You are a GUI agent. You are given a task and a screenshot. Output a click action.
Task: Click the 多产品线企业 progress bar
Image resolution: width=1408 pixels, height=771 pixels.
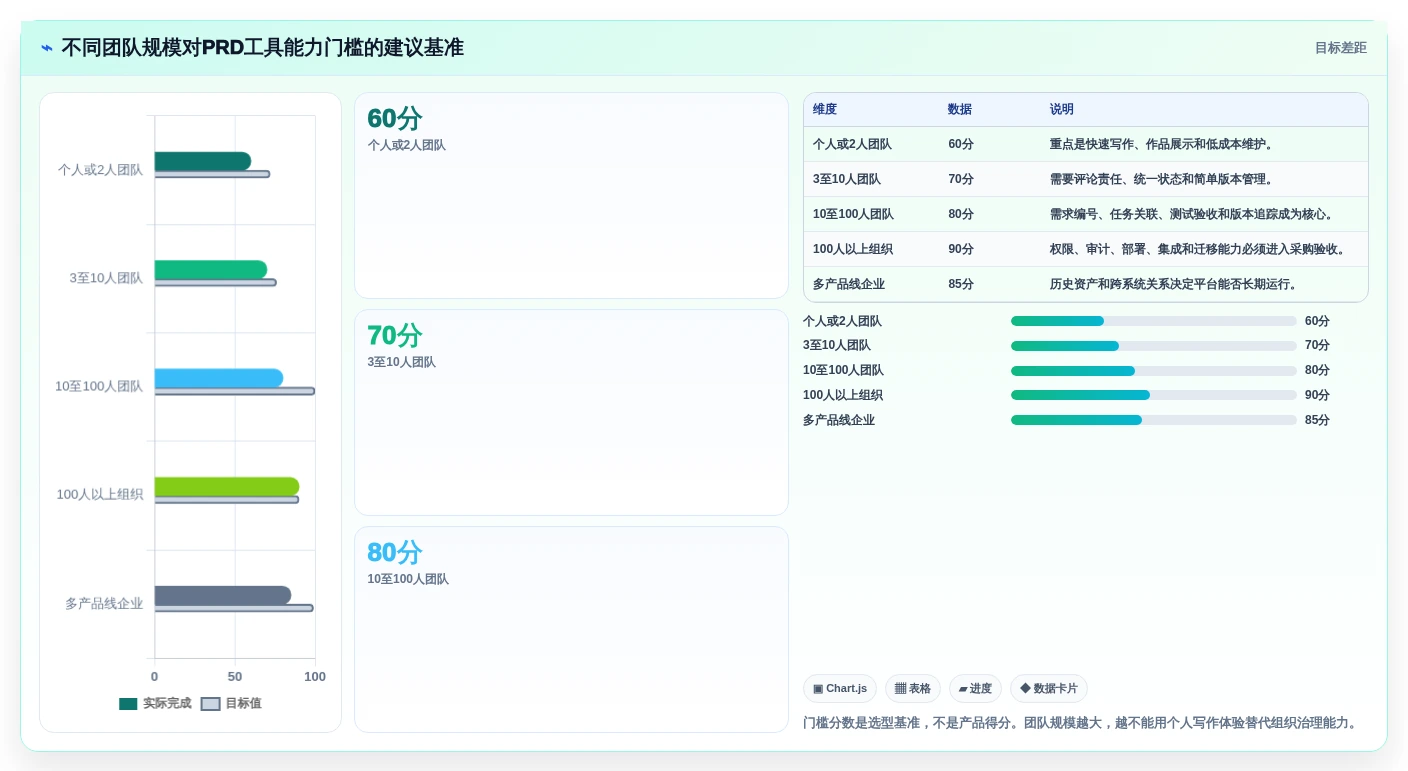point(1154,420)
